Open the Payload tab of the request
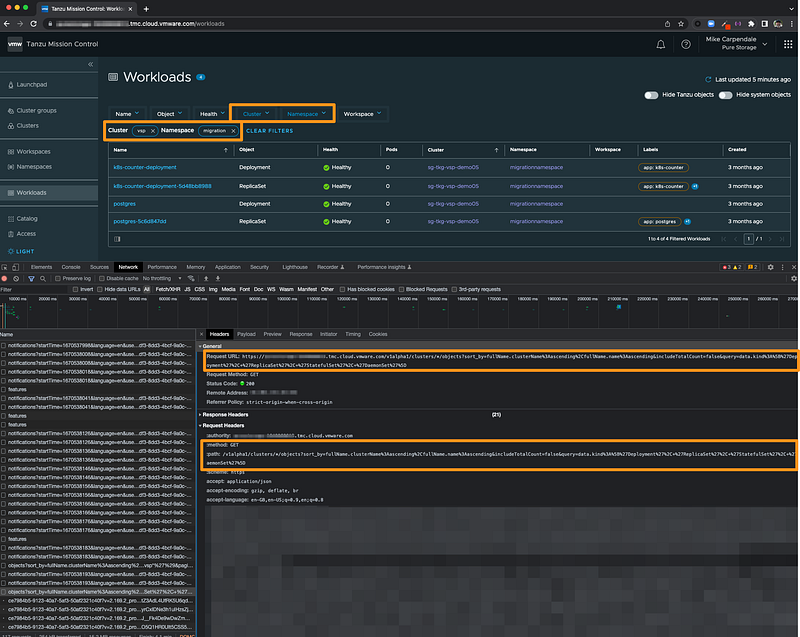The height and width of the screenshot is (637, 800). click(x=246, y=334)
